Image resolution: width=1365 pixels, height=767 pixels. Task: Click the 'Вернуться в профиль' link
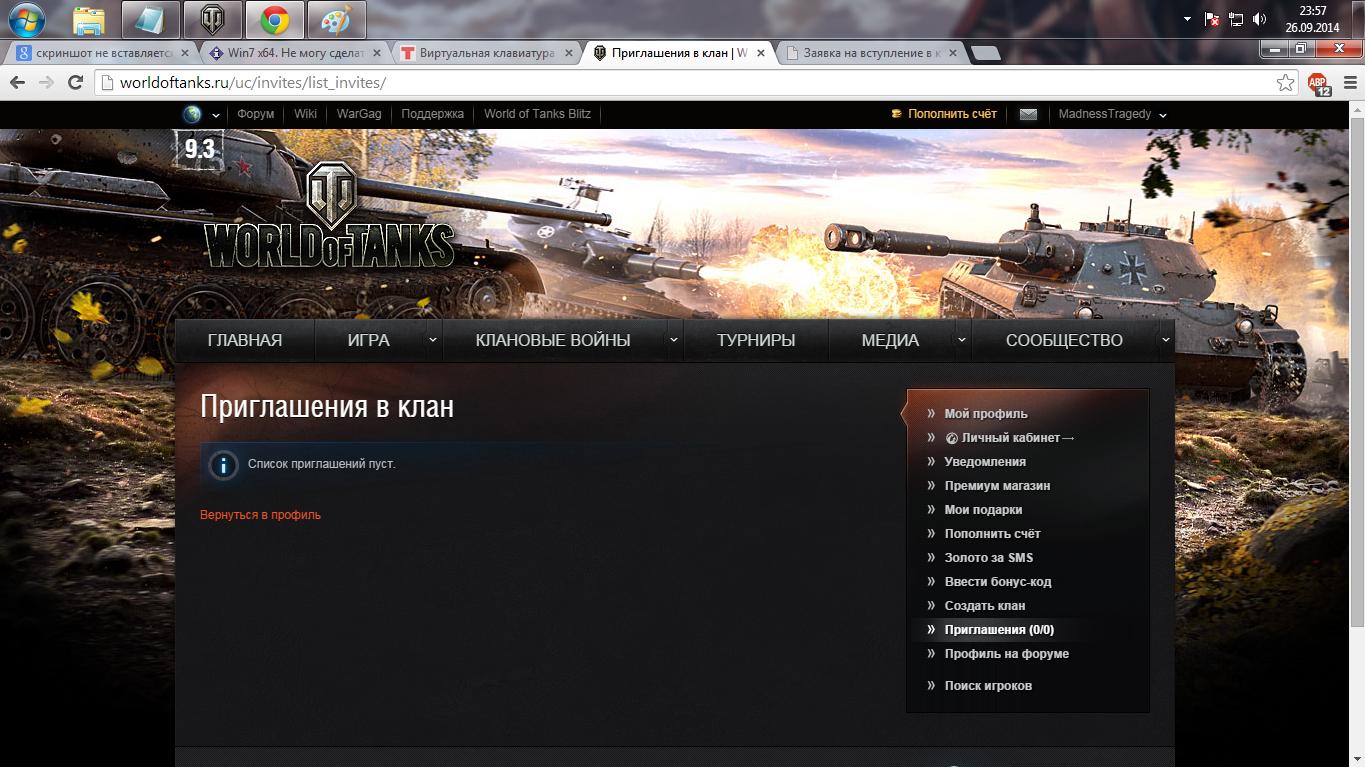click(x=260, y=515)
